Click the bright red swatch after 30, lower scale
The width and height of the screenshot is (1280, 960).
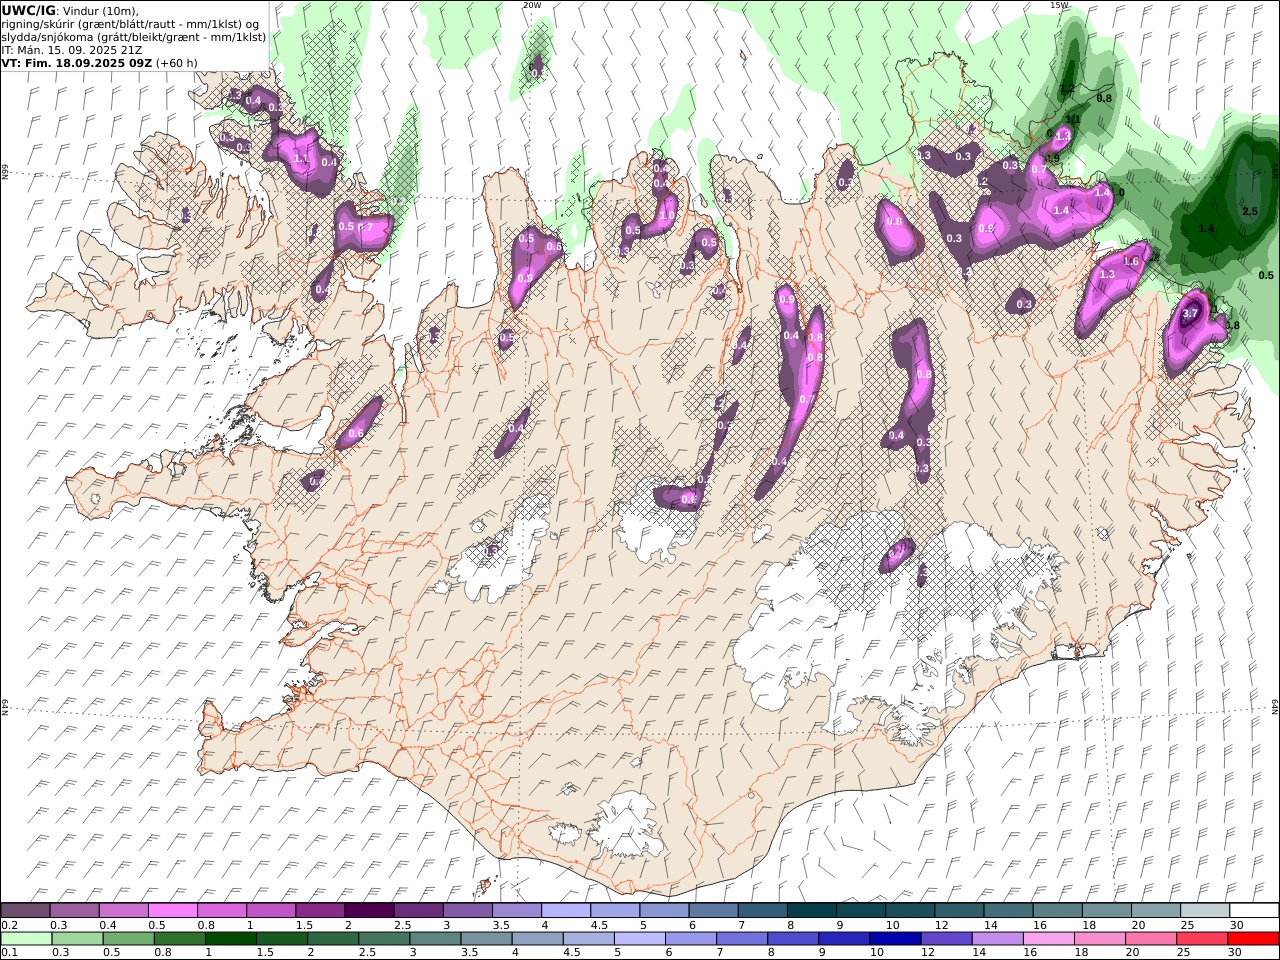pos(1253,939)
